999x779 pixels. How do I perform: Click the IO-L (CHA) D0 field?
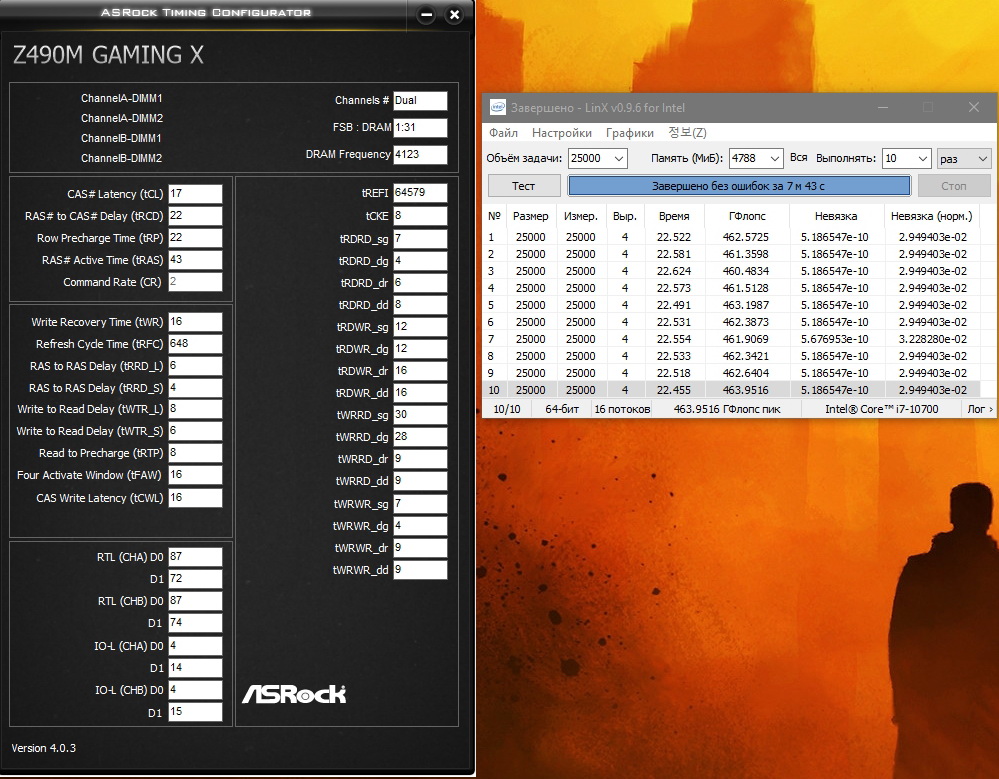pos(195,646)
